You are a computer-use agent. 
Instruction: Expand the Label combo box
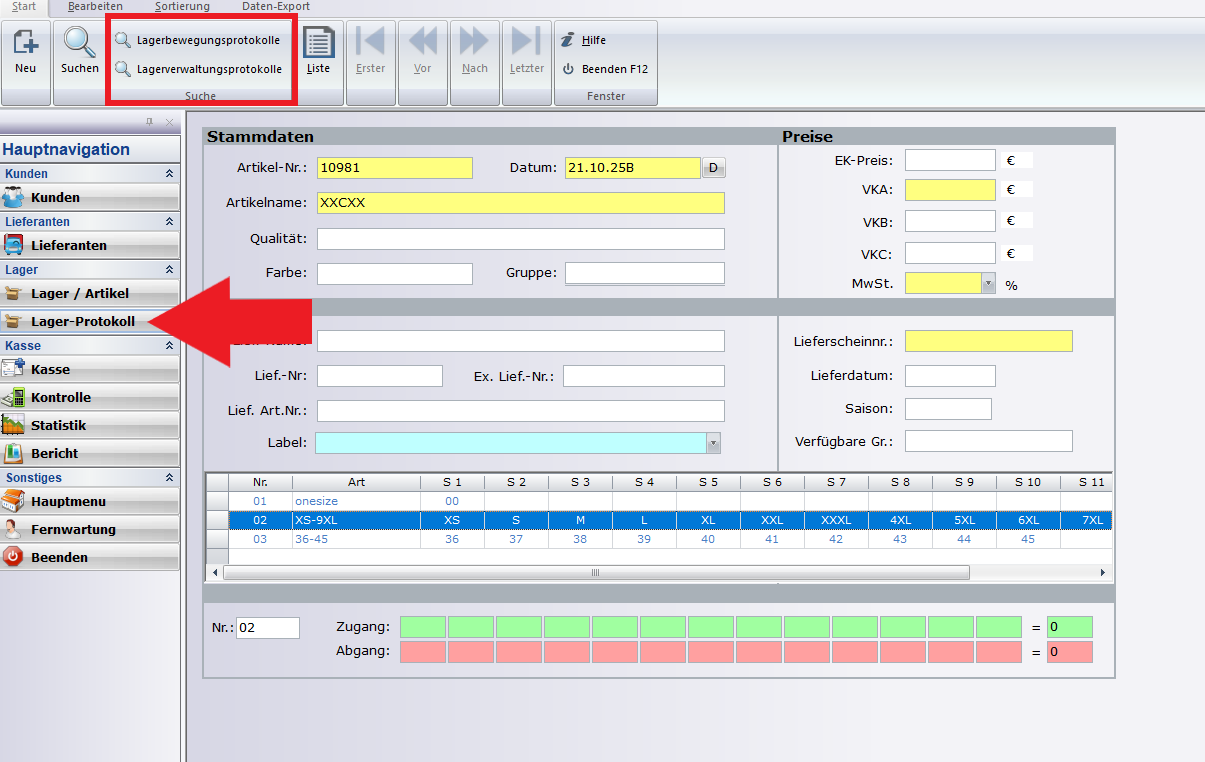coord(713,443)
